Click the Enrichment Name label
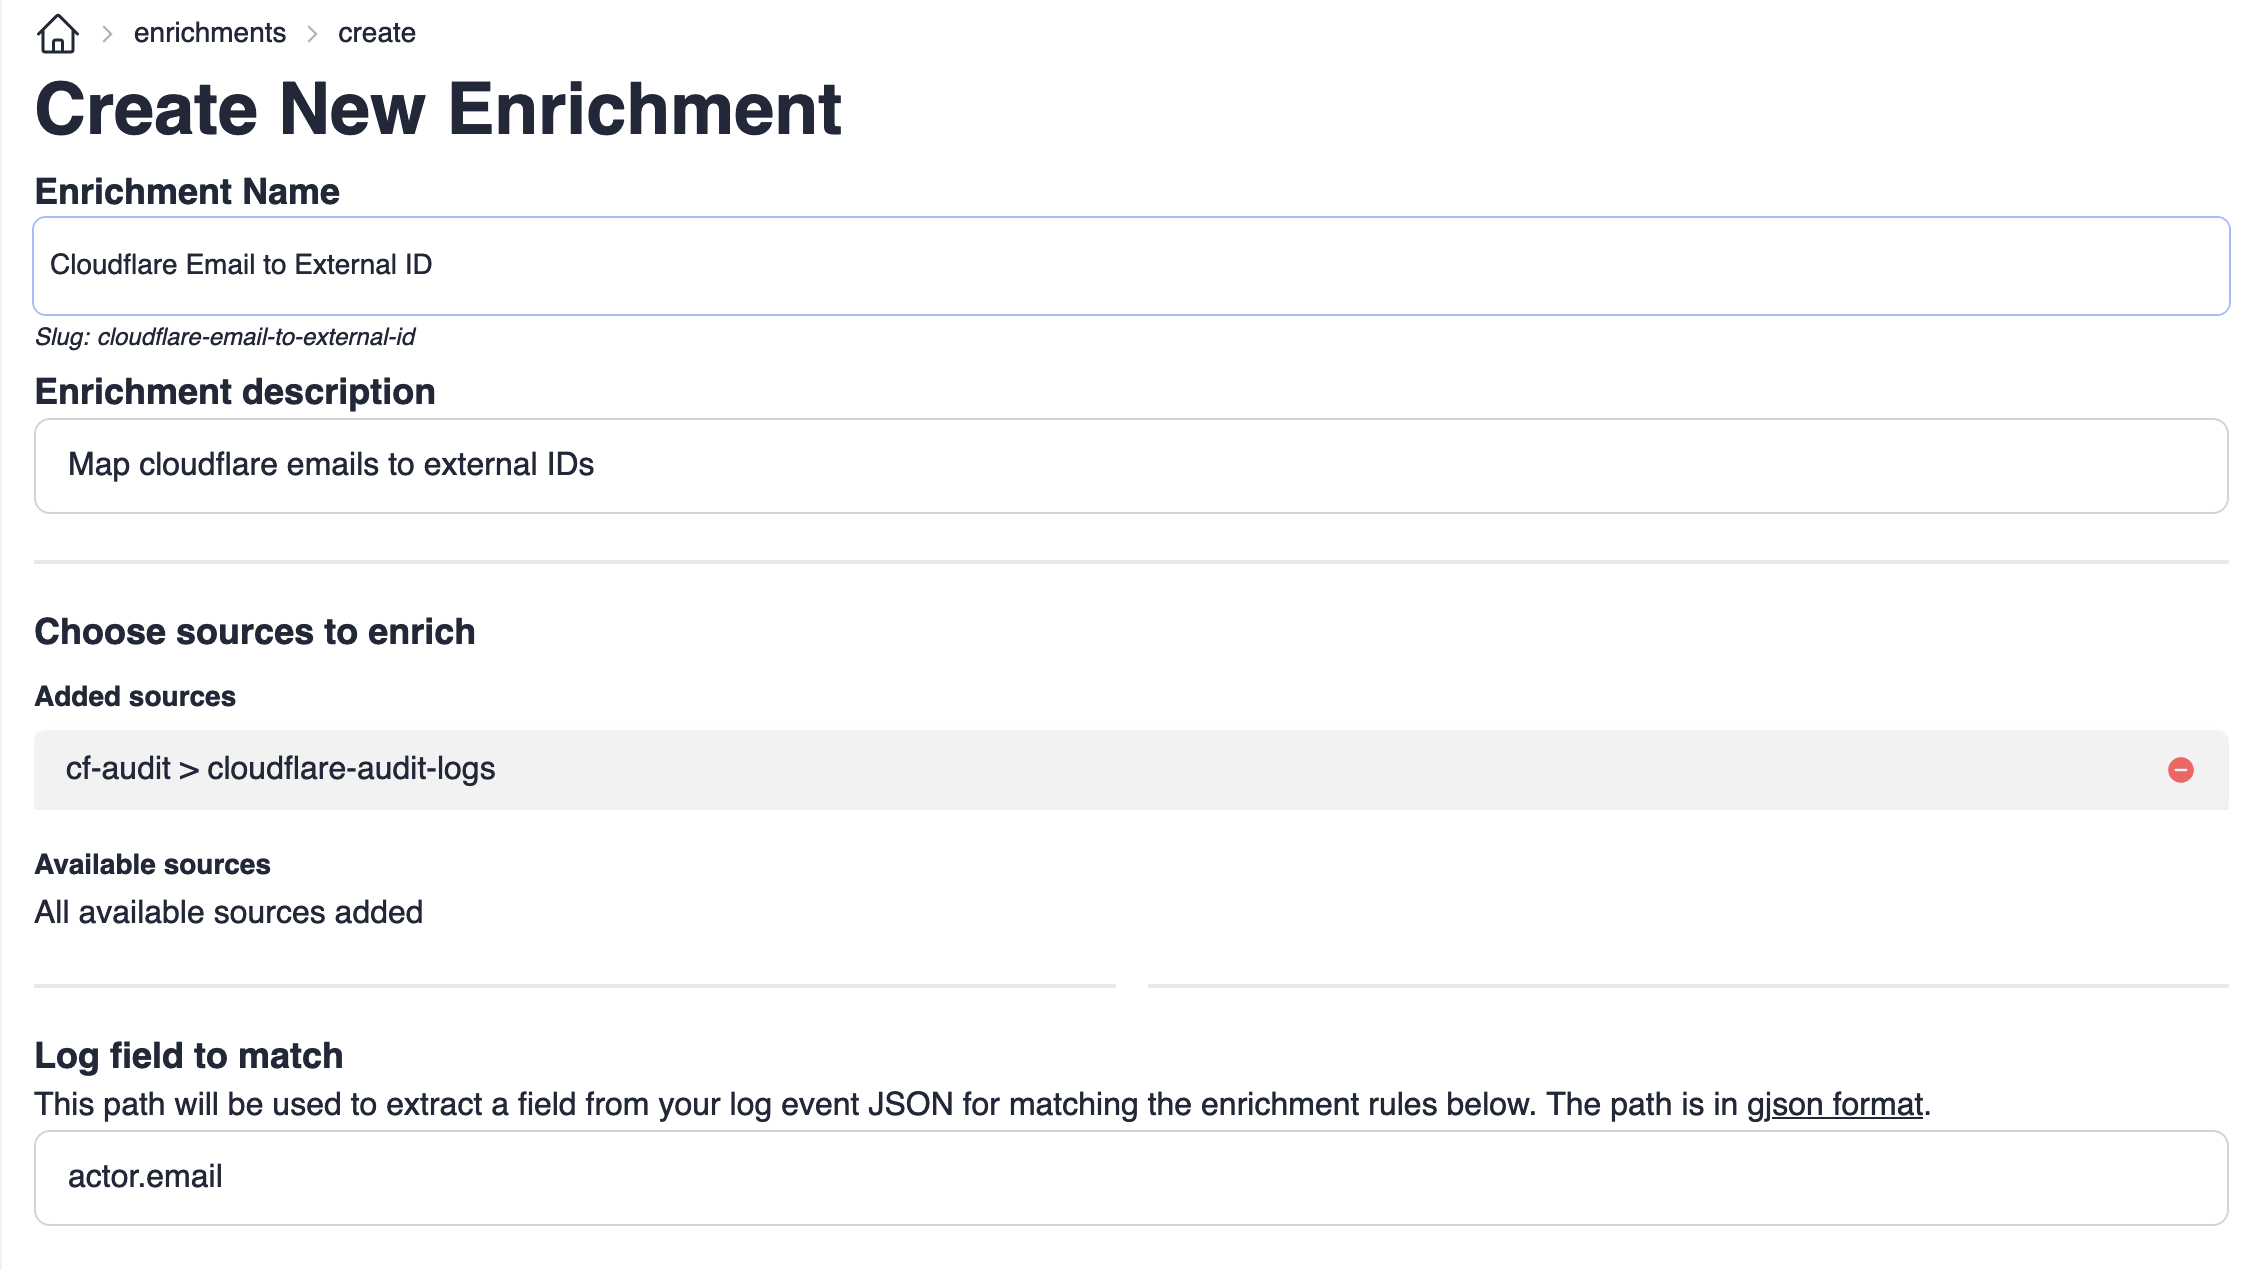This screenshot has height=1270, width=2250. click(187, 191)
